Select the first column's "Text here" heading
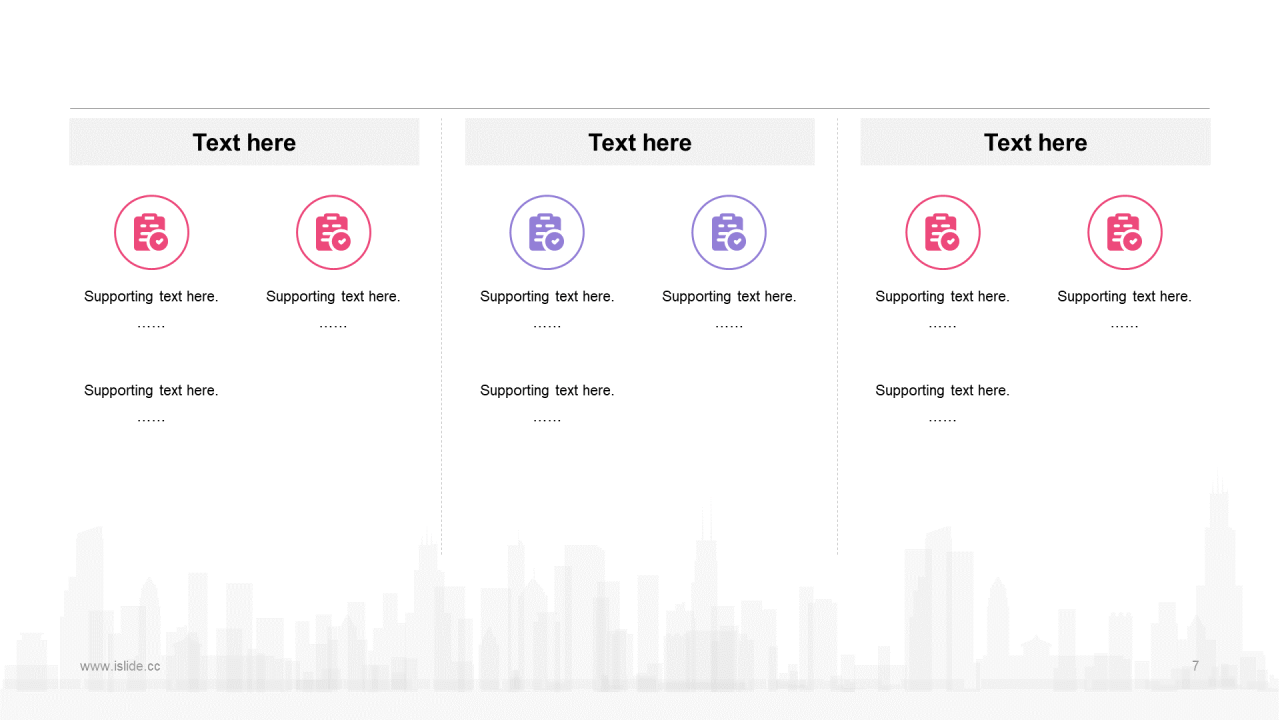This screenshot has height=720, width=1280. 244,143
